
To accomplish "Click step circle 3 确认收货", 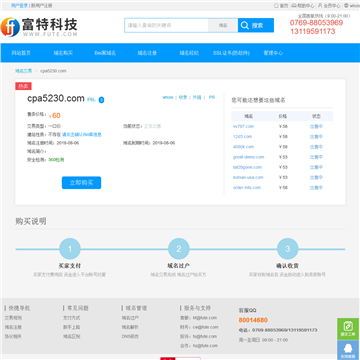I will (x=288, y=249).
